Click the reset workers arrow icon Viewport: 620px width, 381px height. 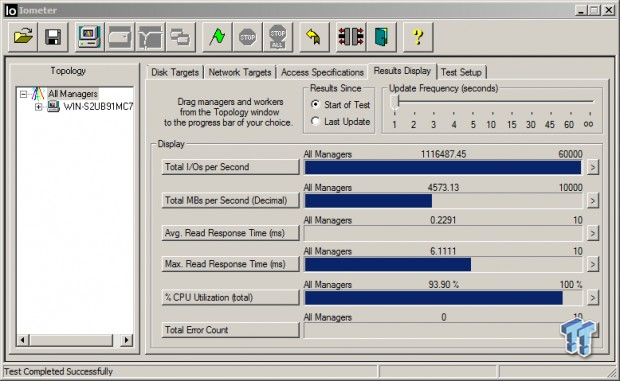[x=314, y=37]
